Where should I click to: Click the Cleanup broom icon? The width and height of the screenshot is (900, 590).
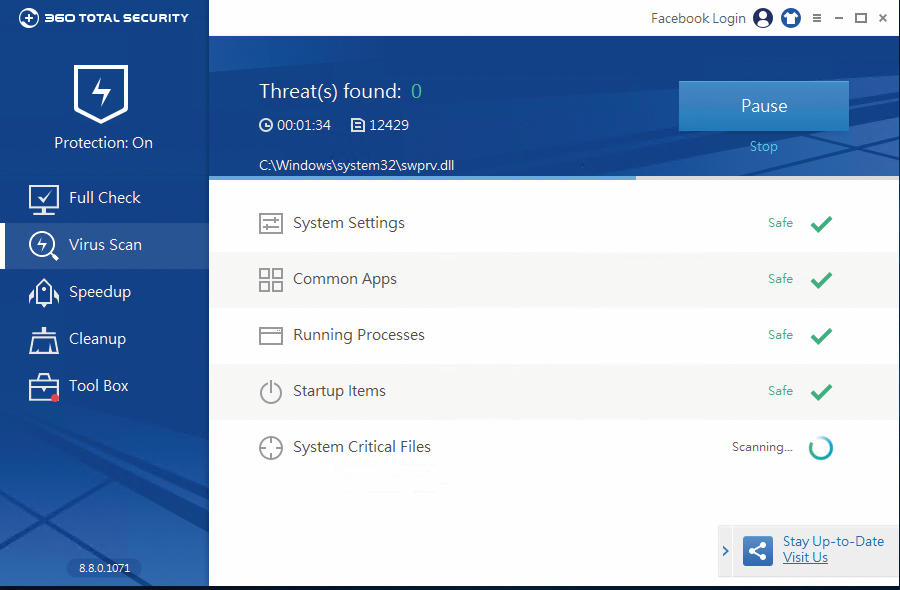click(44, 340)
